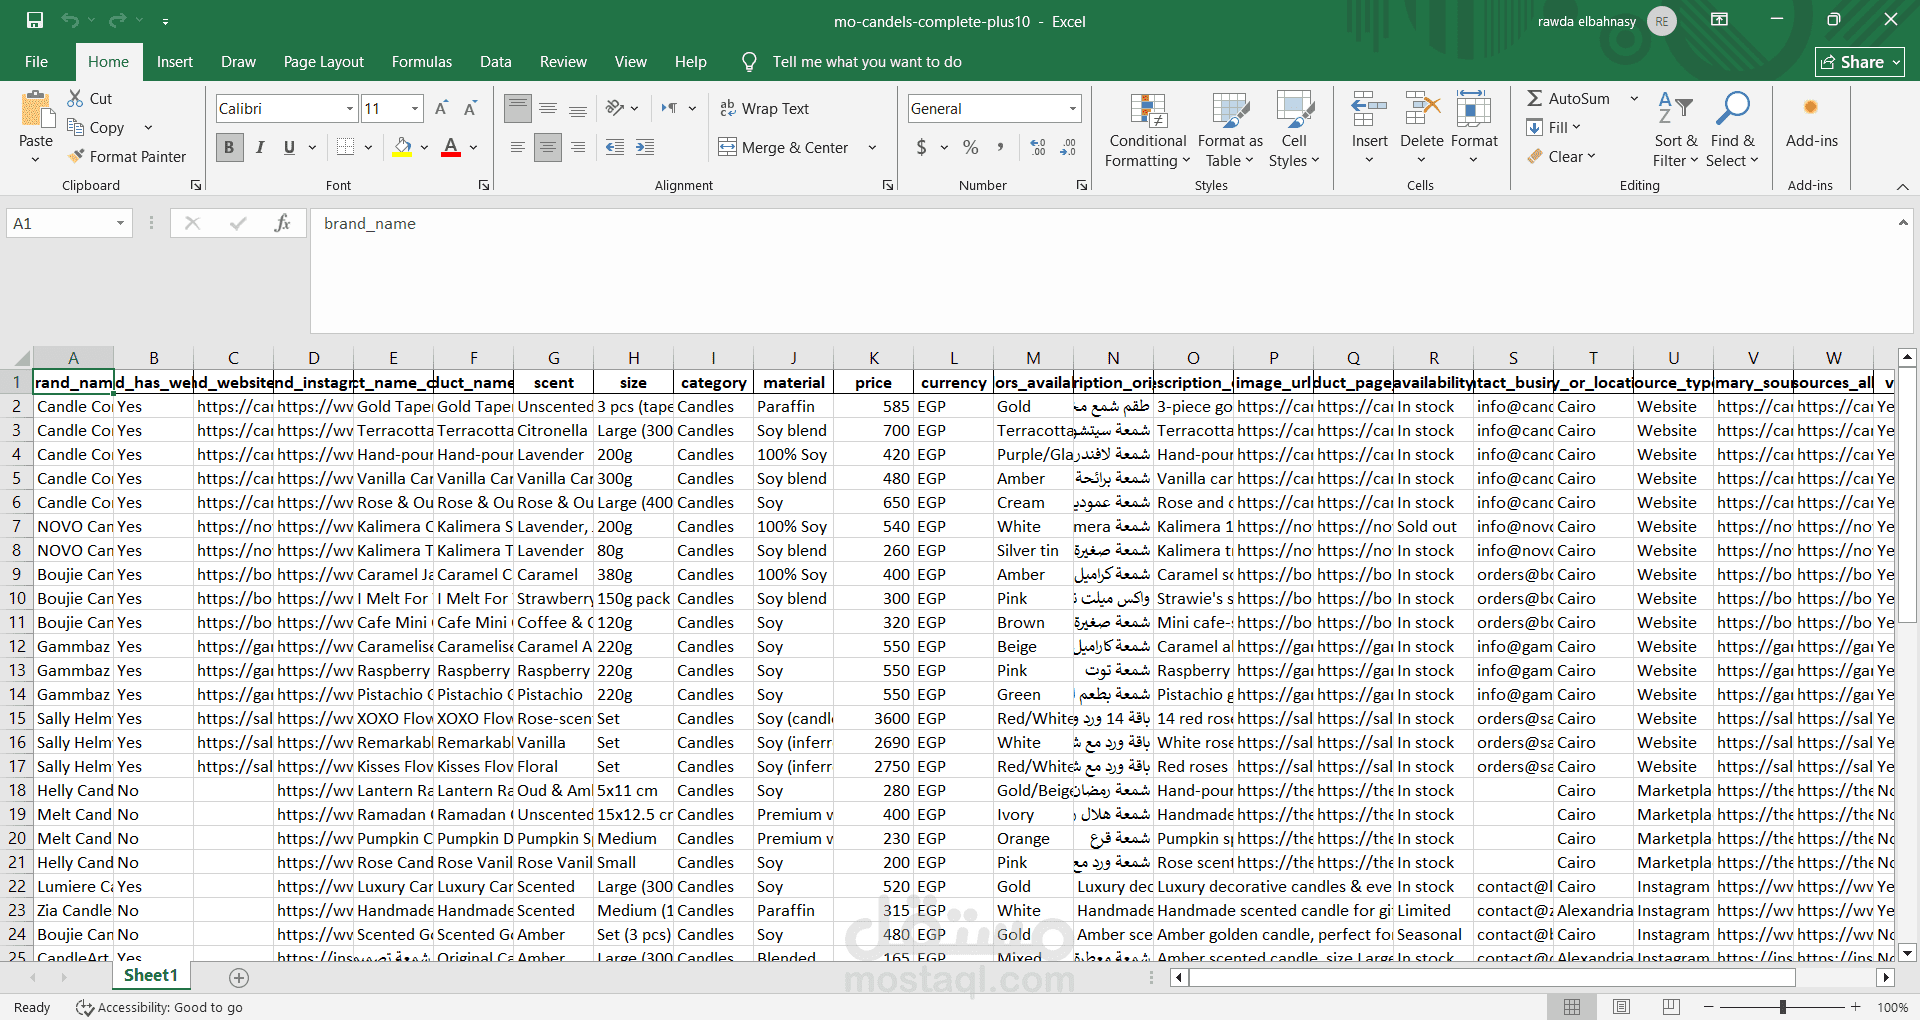Toggle Italic formatting

pos(260,147)
